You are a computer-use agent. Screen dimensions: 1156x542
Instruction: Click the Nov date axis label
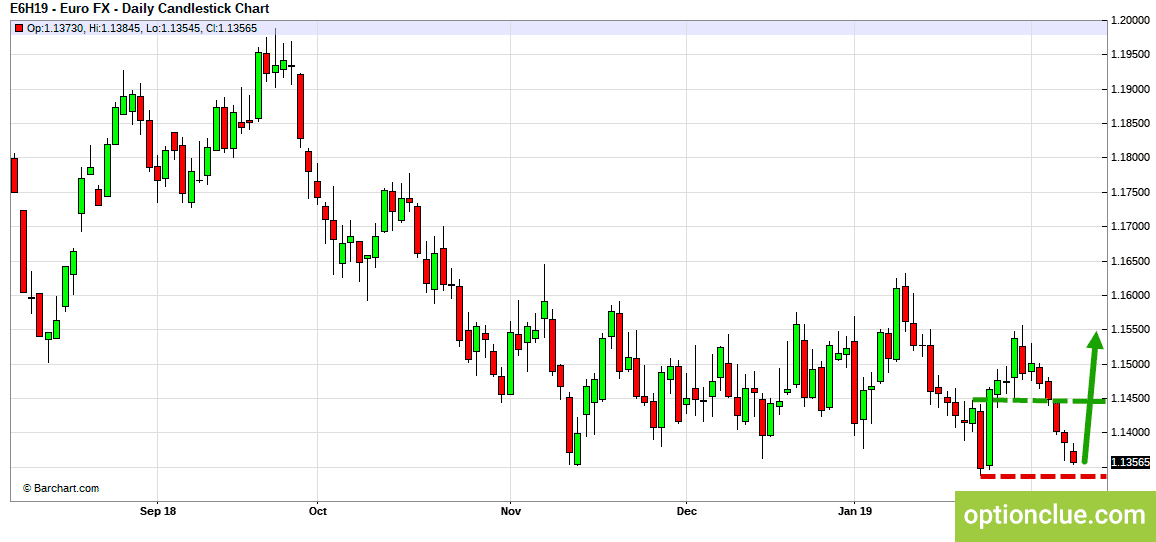tap(510, 510)
